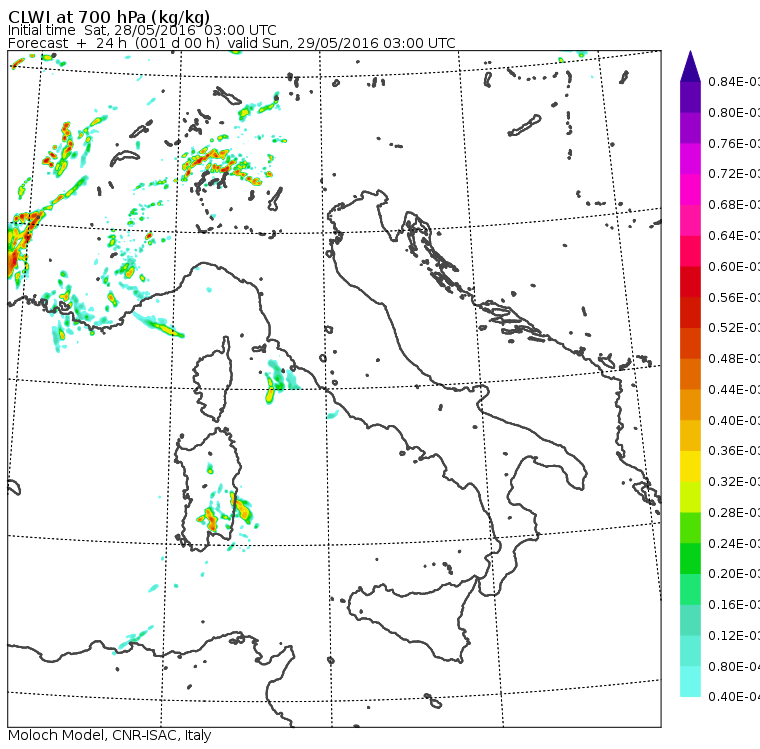Click the colorbar label 0.52E-03
The width and height of the screenshot is (760, 749).
coord(734,328)
